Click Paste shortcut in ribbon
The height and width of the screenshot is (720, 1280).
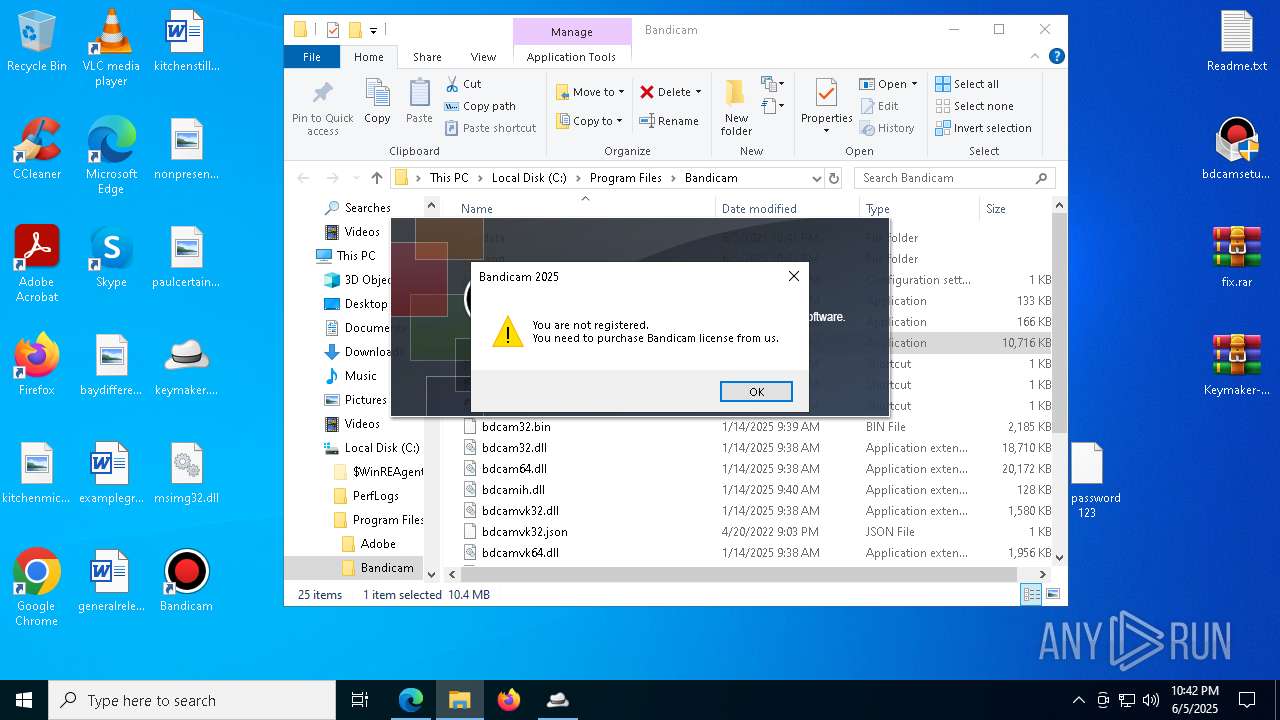(491, 128)
